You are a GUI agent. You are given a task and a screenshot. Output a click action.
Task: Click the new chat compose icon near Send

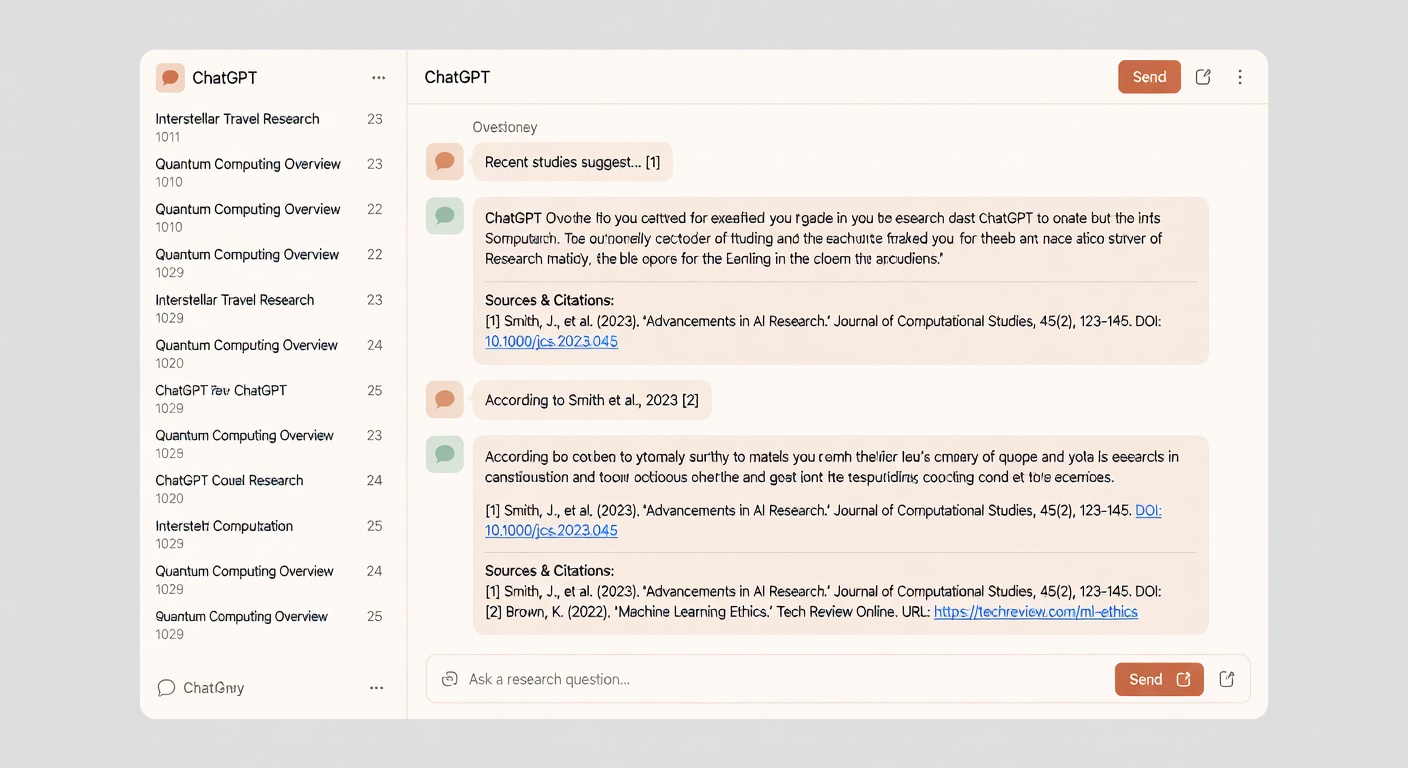tap(1202, 76)
